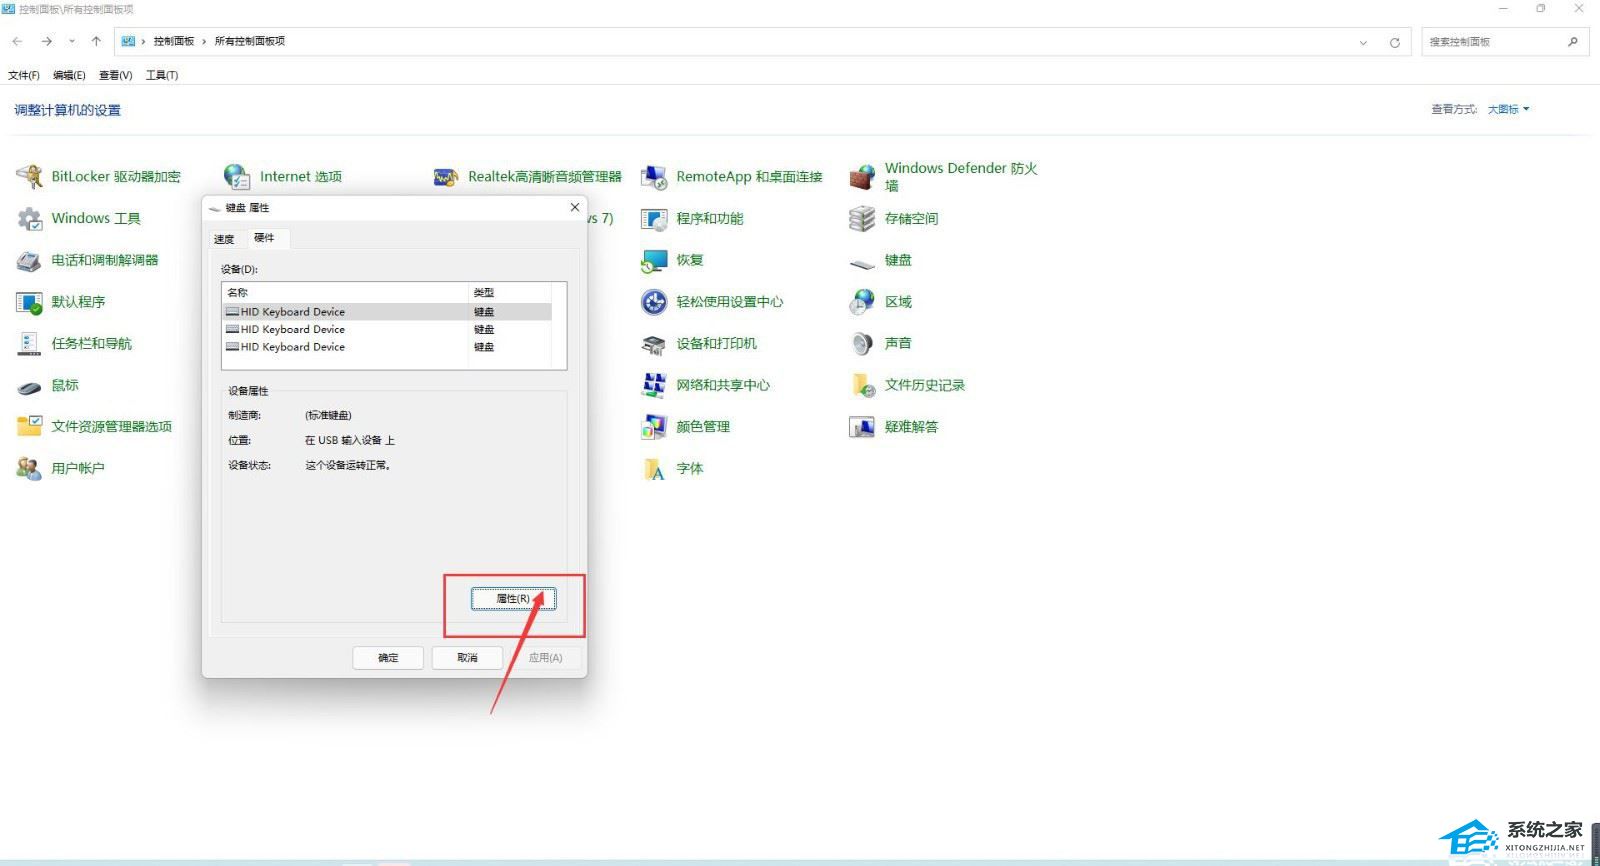Open the 任务栏和导航 icon
Image resolution: width=1600 pixels, height=866 pixels.
[30, 344]
